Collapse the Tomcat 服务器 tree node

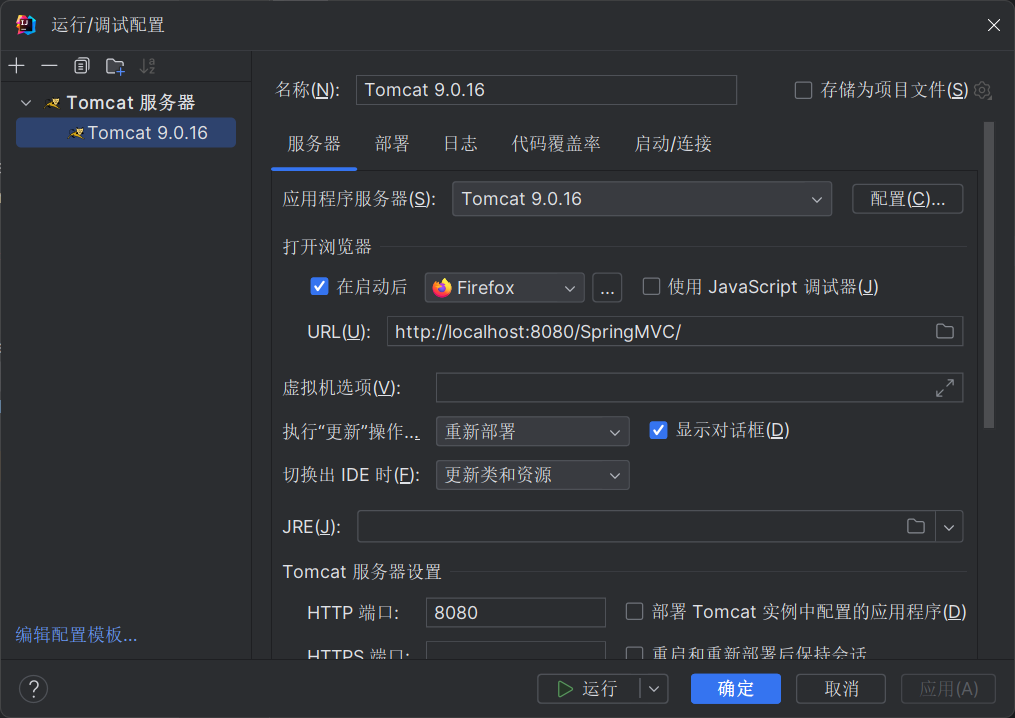(x=26, y=102)
